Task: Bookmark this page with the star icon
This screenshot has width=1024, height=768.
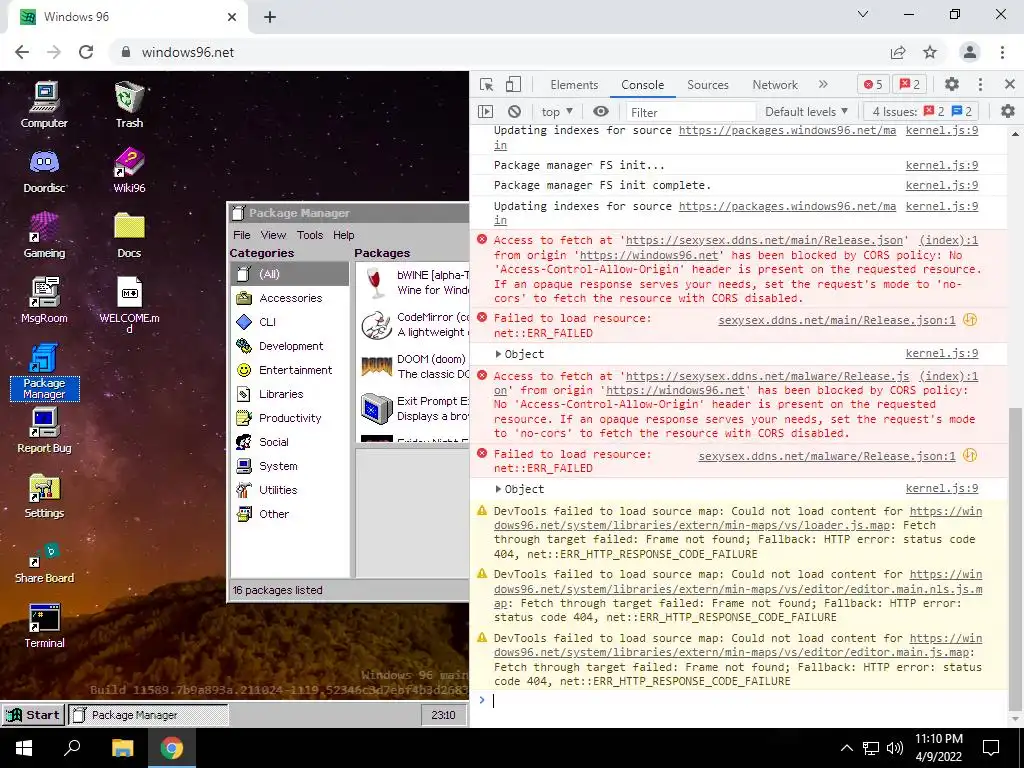Action: [930, 52]
